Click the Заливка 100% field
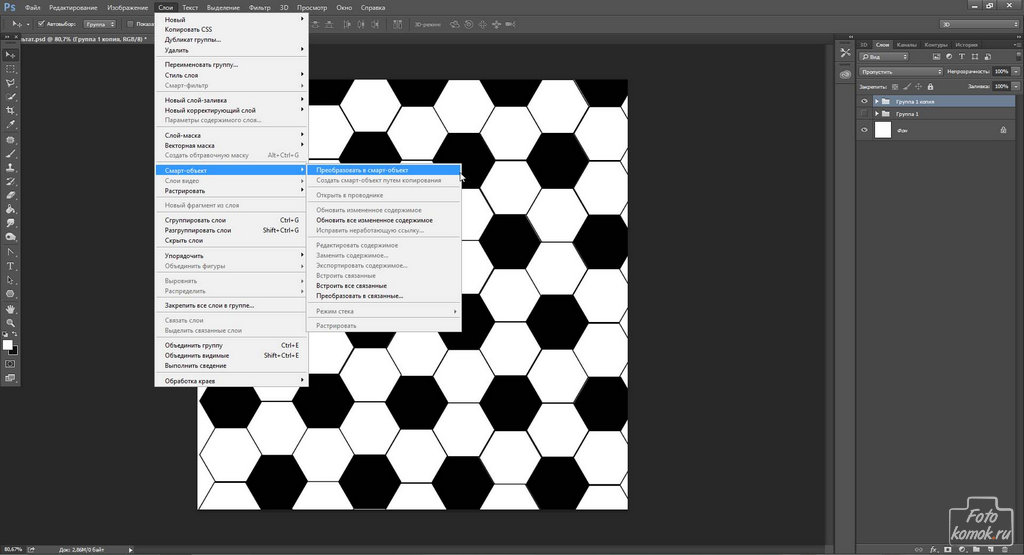 tap(1001, 86)
